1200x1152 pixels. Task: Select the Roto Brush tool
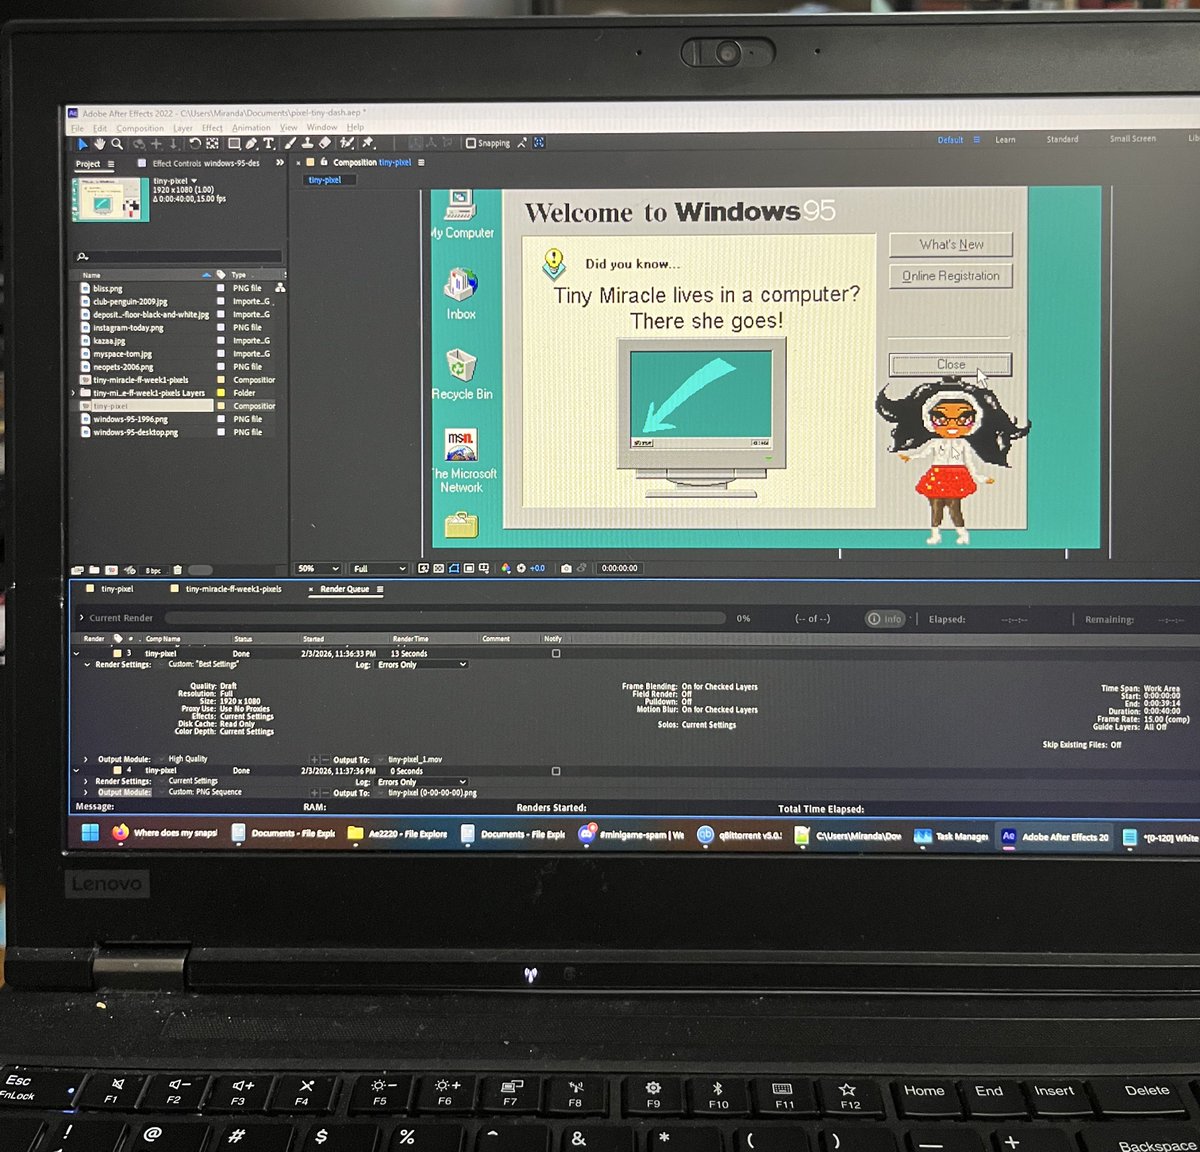point(346,144)
